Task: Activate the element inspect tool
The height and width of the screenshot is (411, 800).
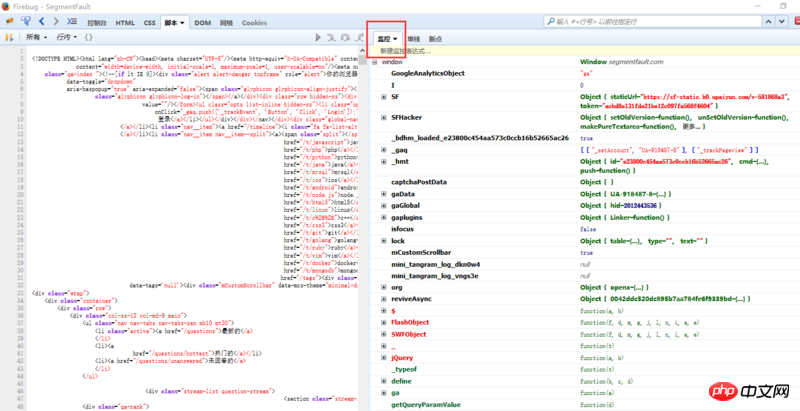Action: pos(26,21)
